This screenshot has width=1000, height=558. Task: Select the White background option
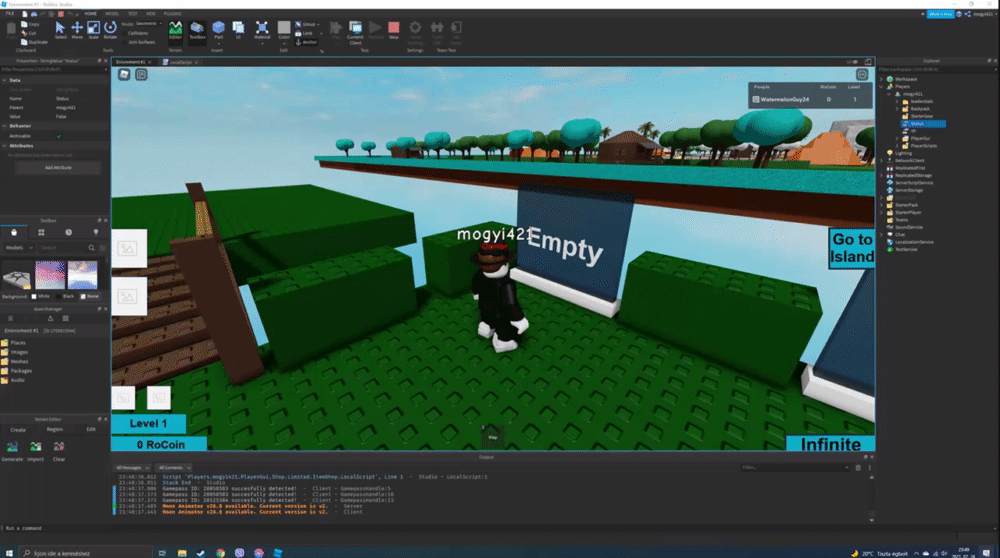(40, 296)
